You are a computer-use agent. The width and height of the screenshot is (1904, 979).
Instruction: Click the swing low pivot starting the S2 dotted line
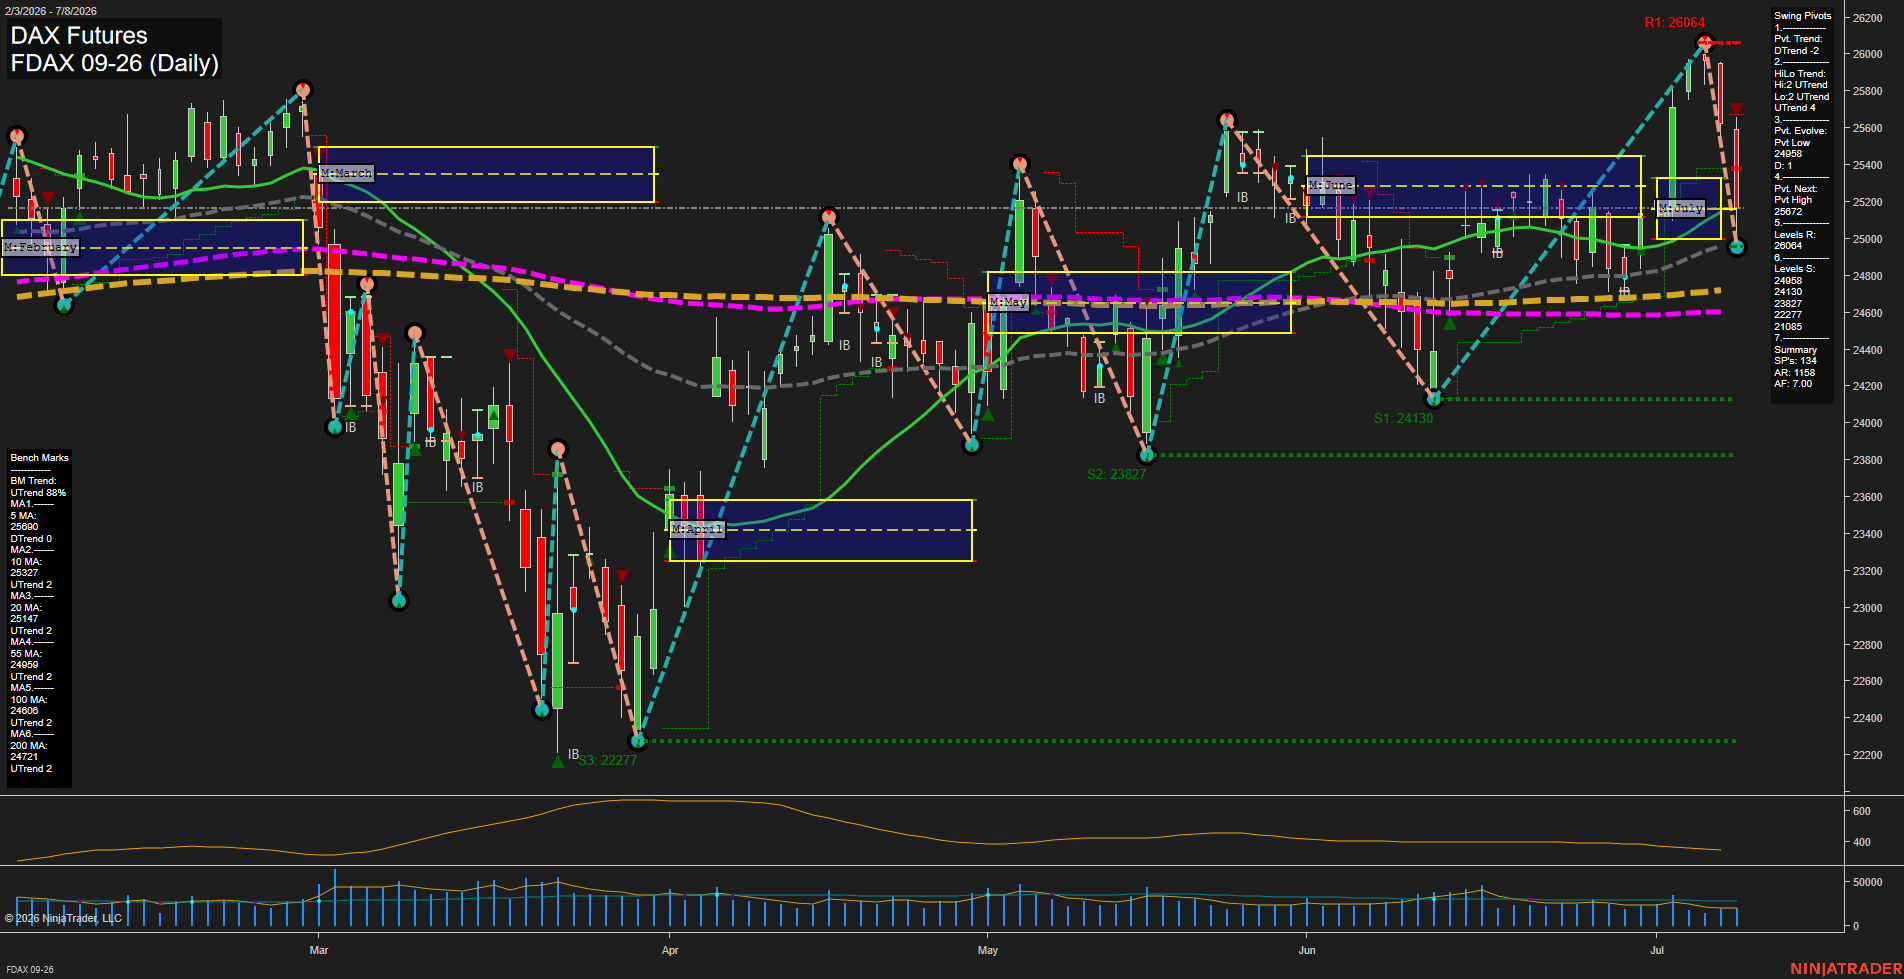click(x=1148, y=455)
